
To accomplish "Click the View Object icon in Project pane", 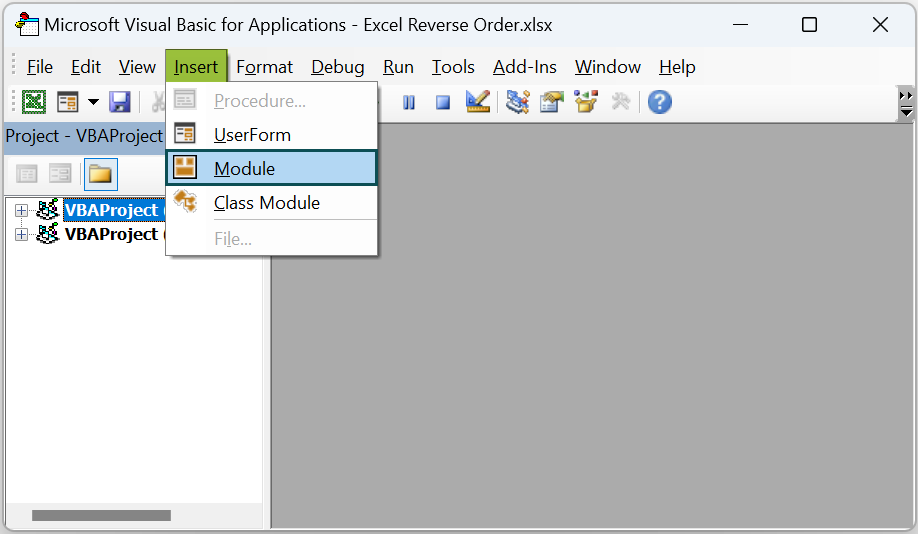I will 60,174.
